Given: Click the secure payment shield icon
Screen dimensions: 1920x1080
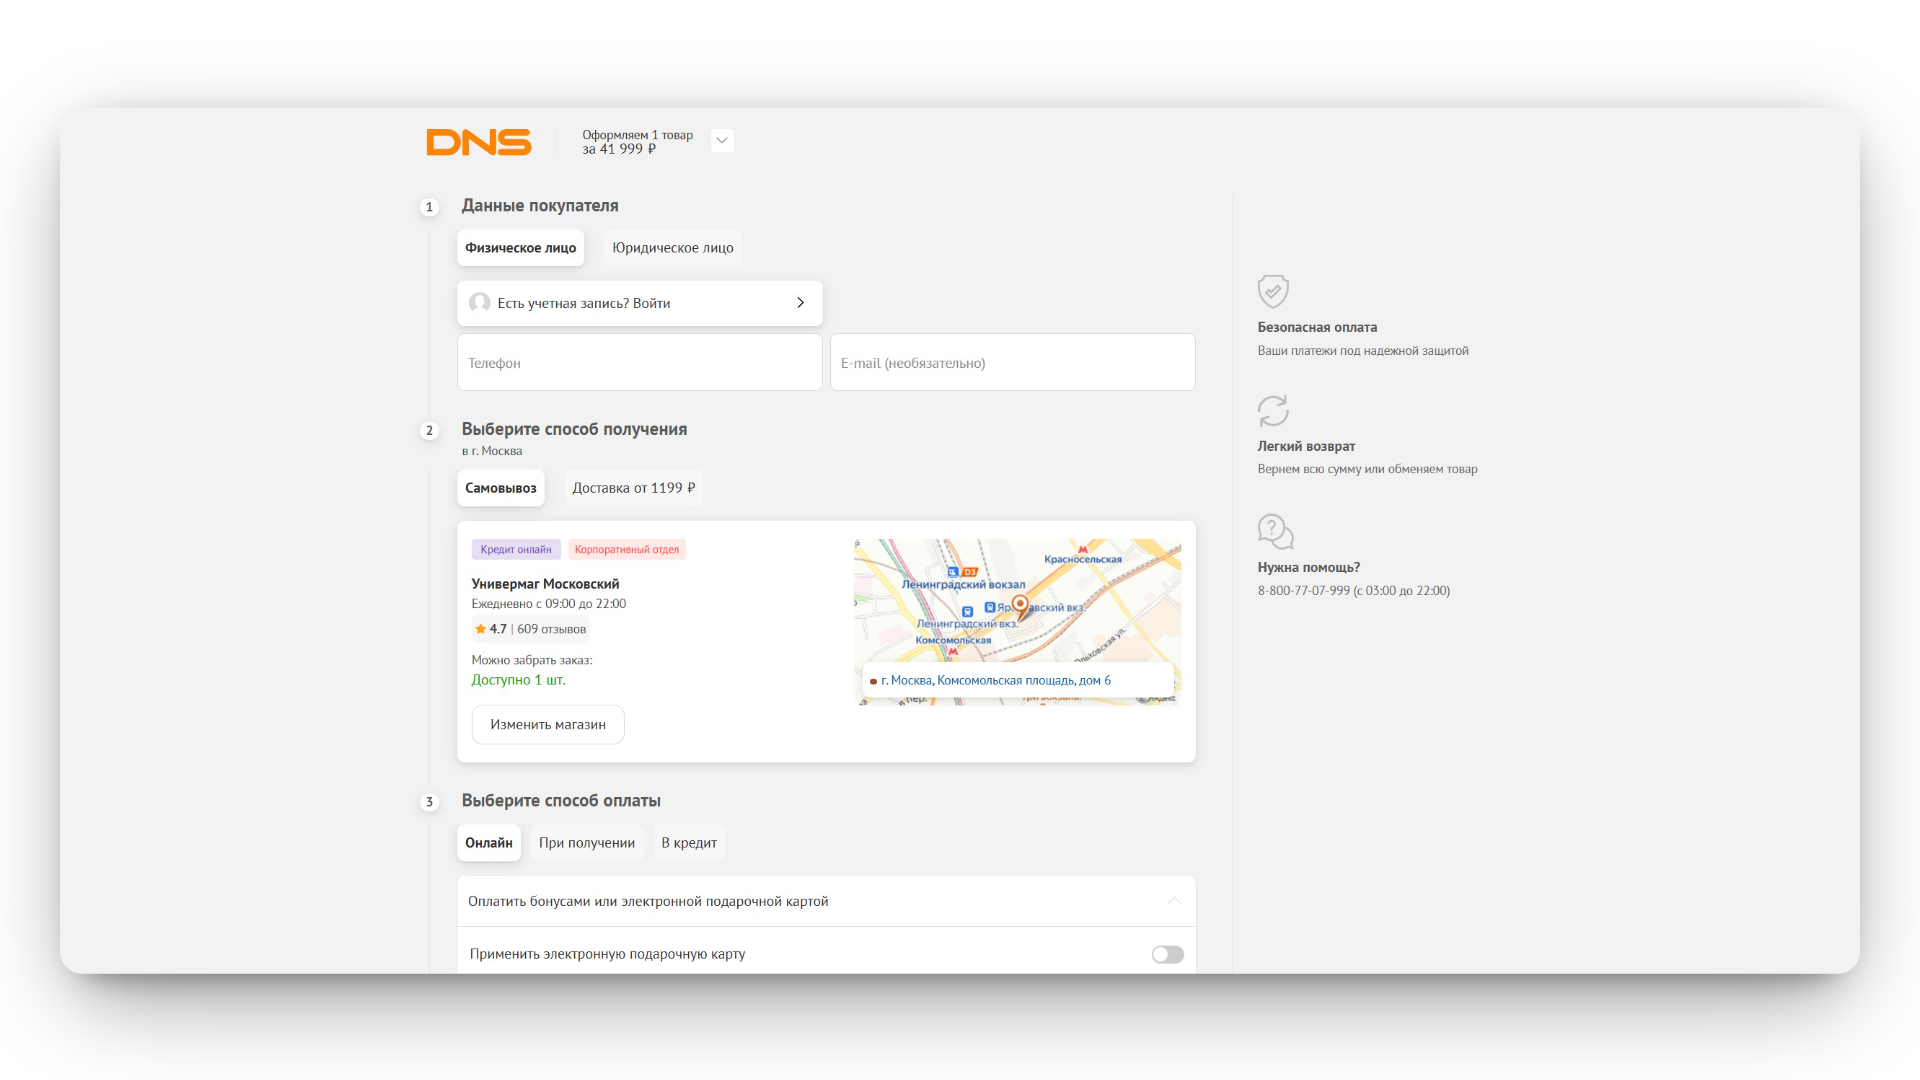Looking at the screenshot, I should [x=1272, y=291].
